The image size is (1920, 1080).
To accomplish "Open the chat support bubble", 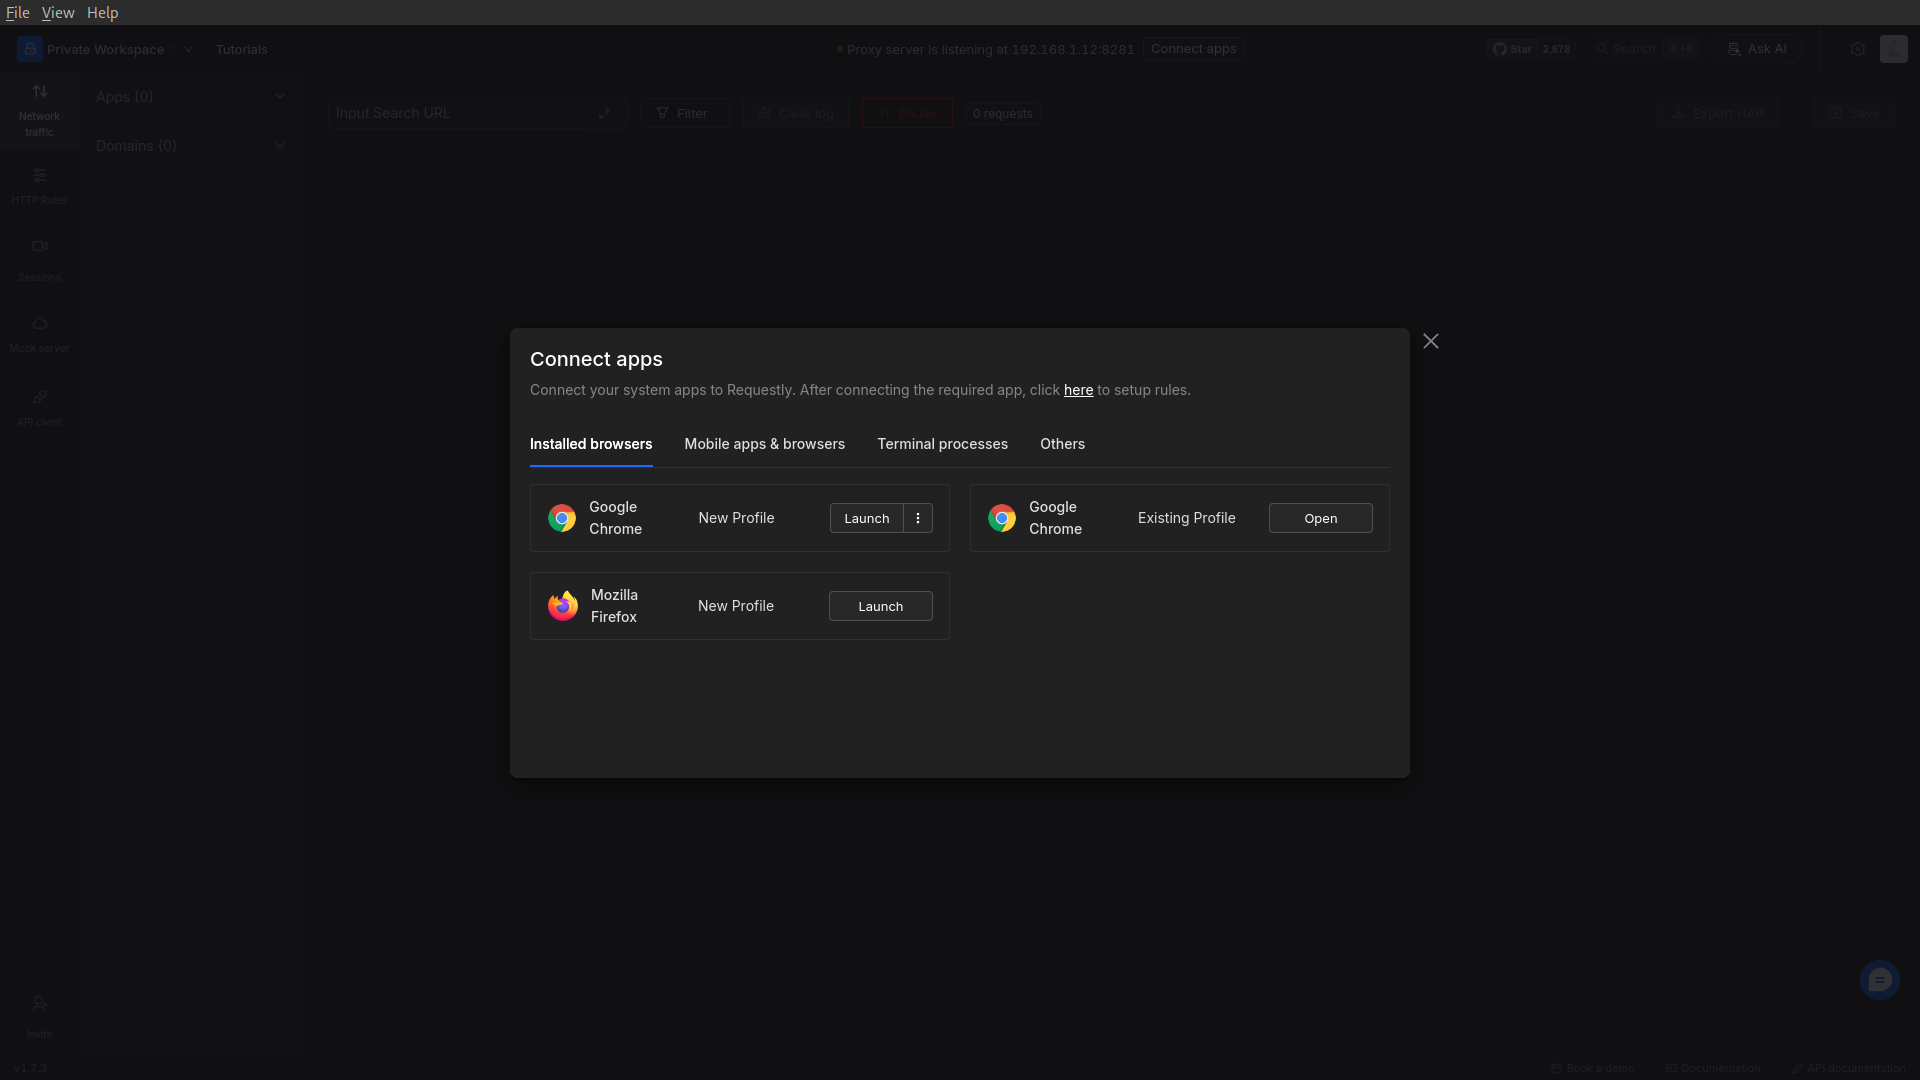I will 1879,980.
